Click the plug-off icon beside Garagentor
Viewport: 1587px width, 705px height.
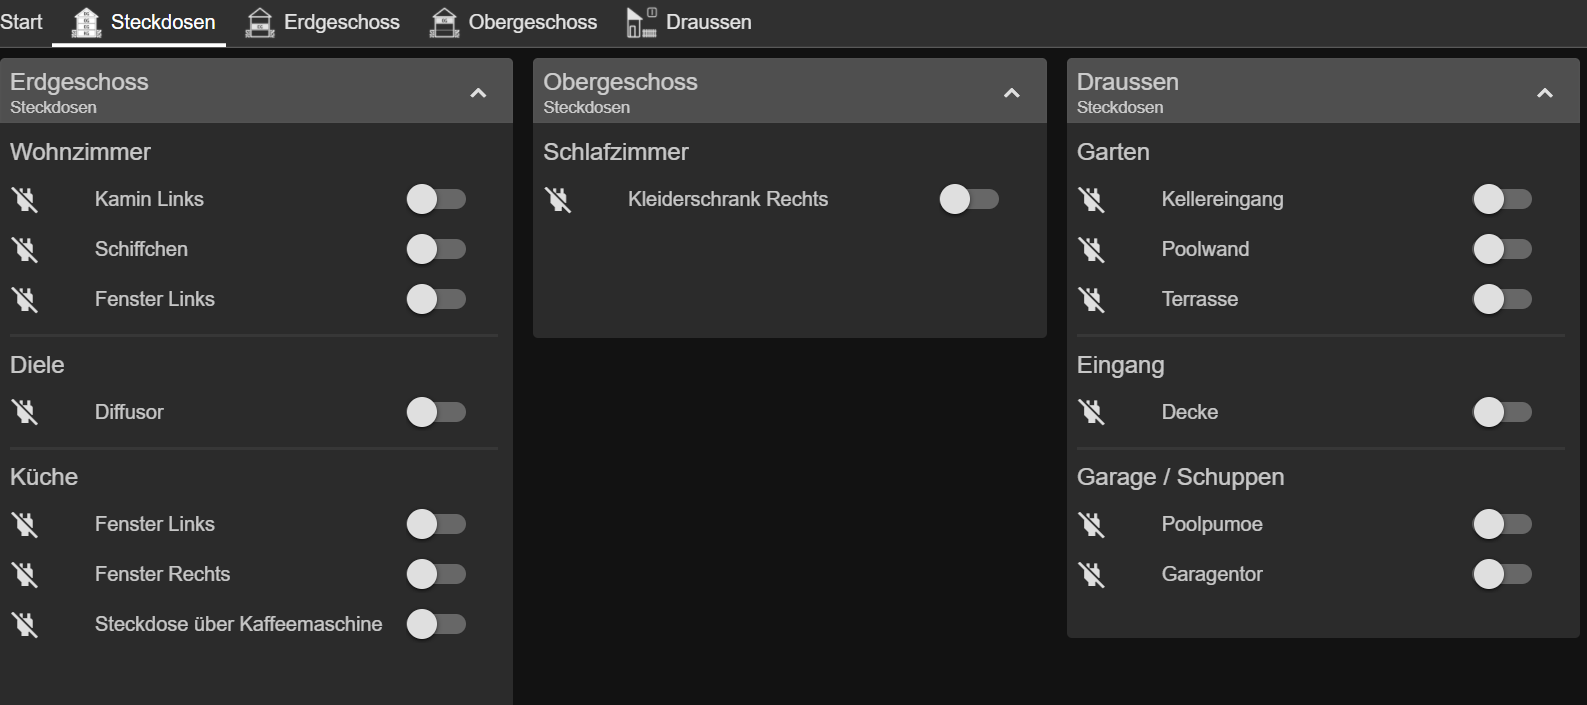1092,574
